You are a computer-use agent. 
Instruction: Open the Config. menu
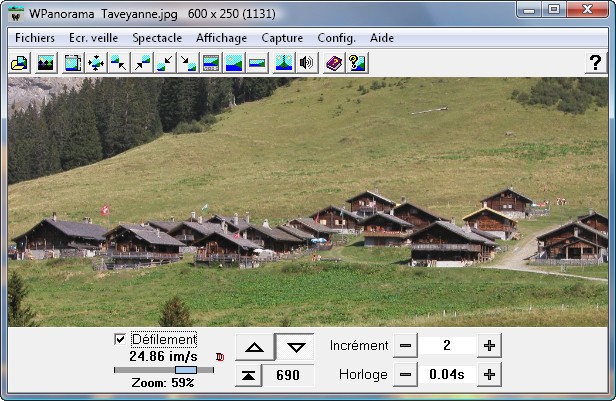[336, 38]
